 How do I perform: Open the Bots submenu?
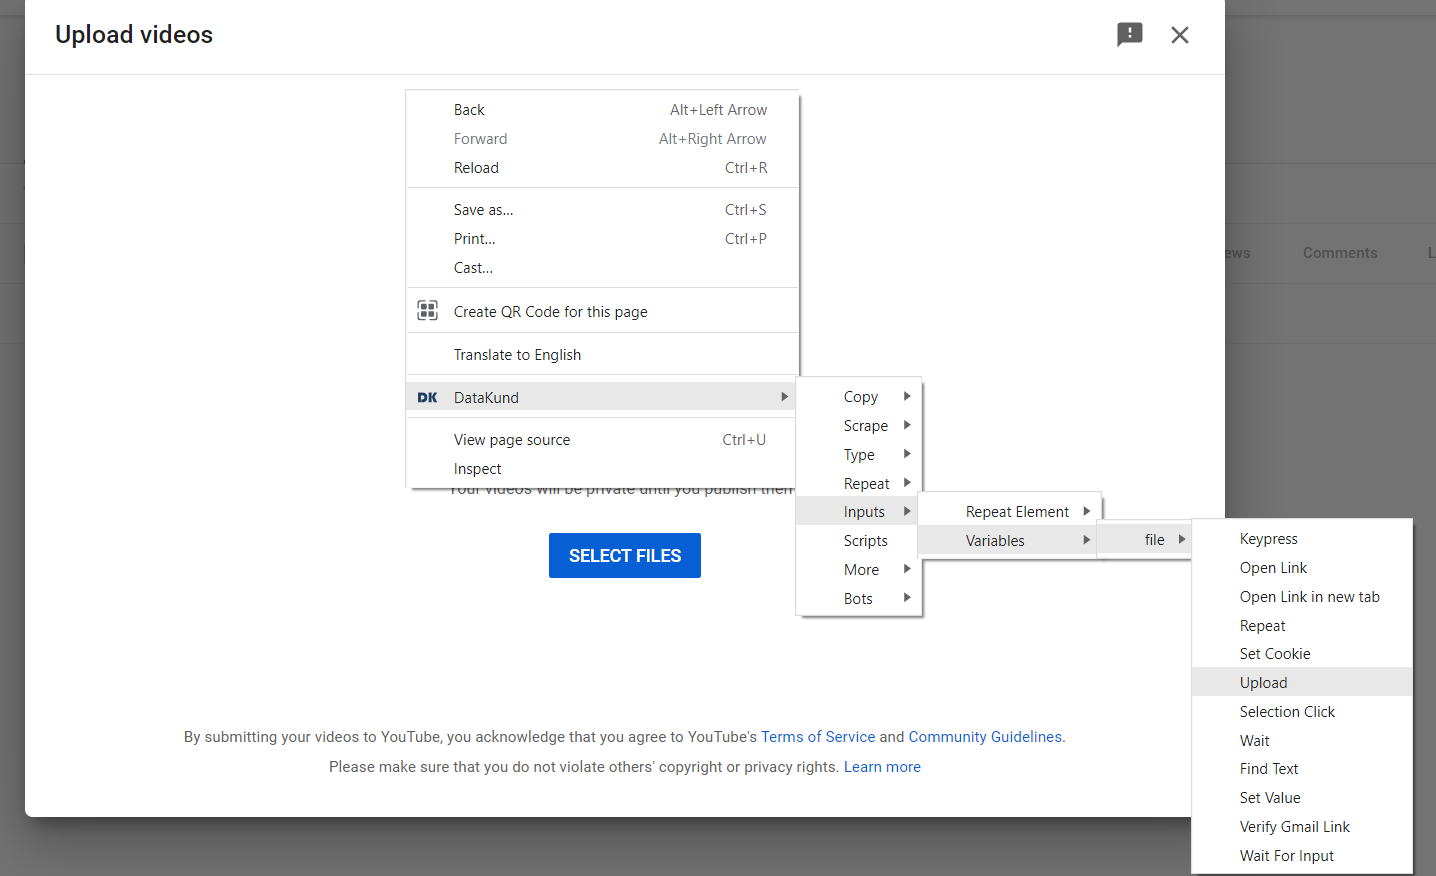858,599
